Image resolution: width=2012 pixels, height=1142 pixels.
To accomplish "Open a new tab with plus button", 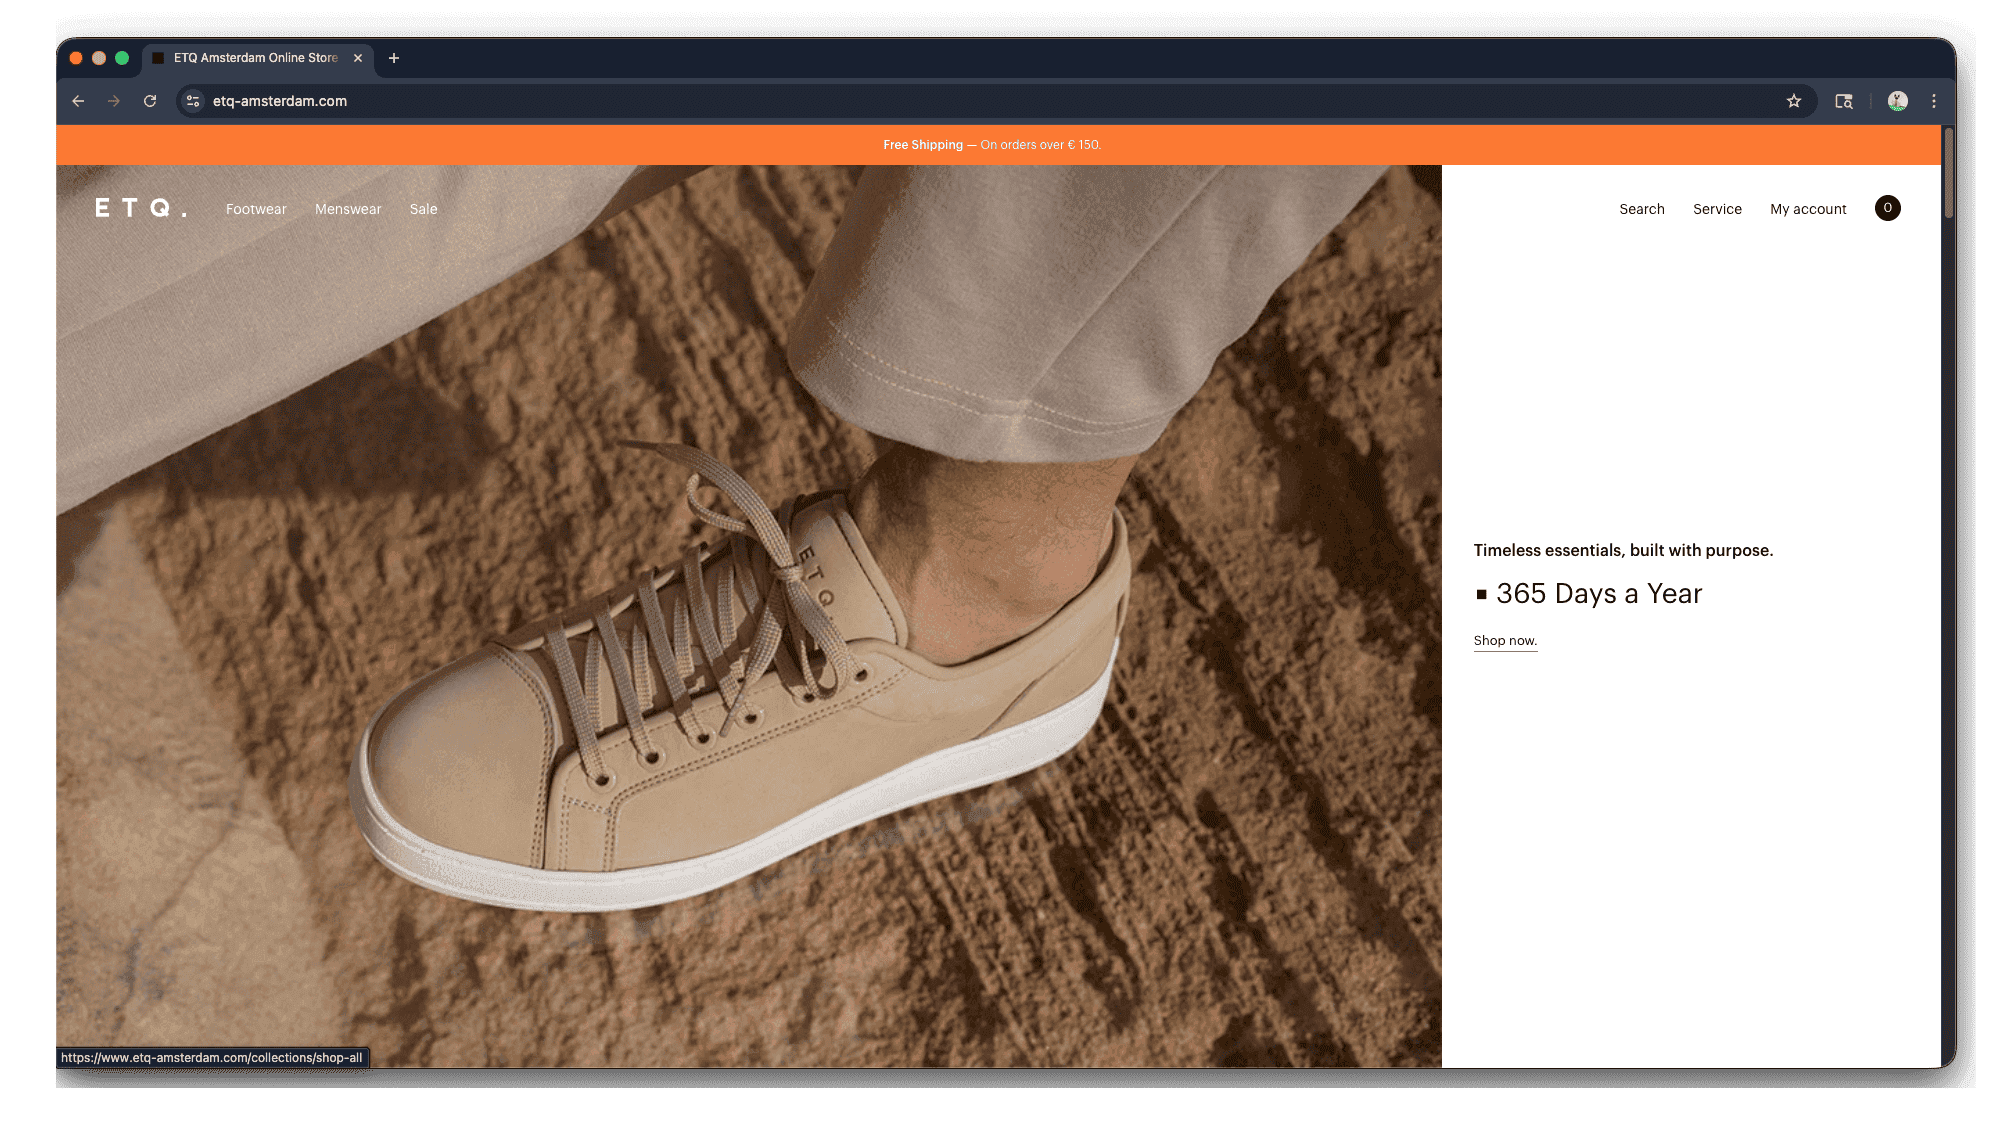I will [x=394, y=58].
